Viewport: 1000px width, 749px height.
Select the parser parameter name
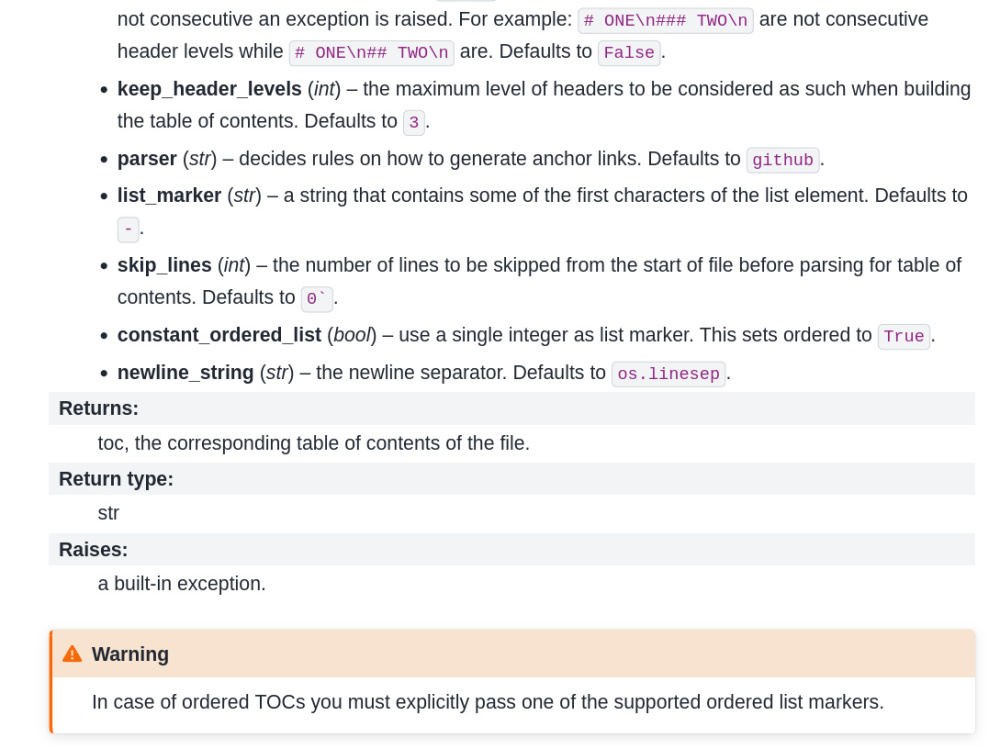point(147,158)
